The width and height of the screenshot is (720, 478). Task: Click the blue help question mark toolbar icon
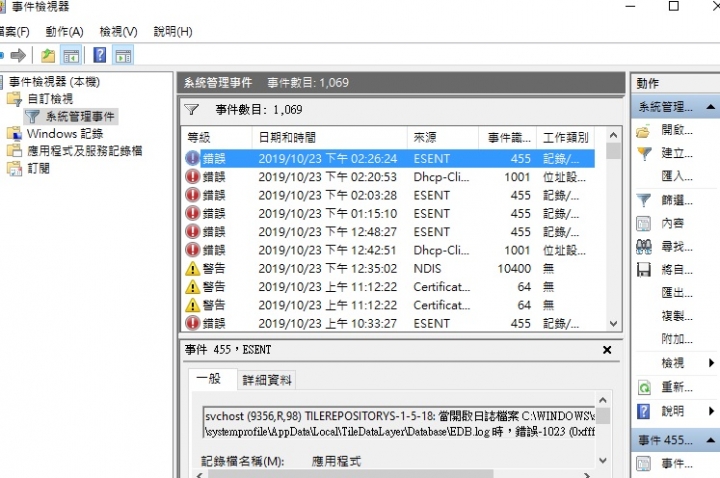(x=100, y=55)
